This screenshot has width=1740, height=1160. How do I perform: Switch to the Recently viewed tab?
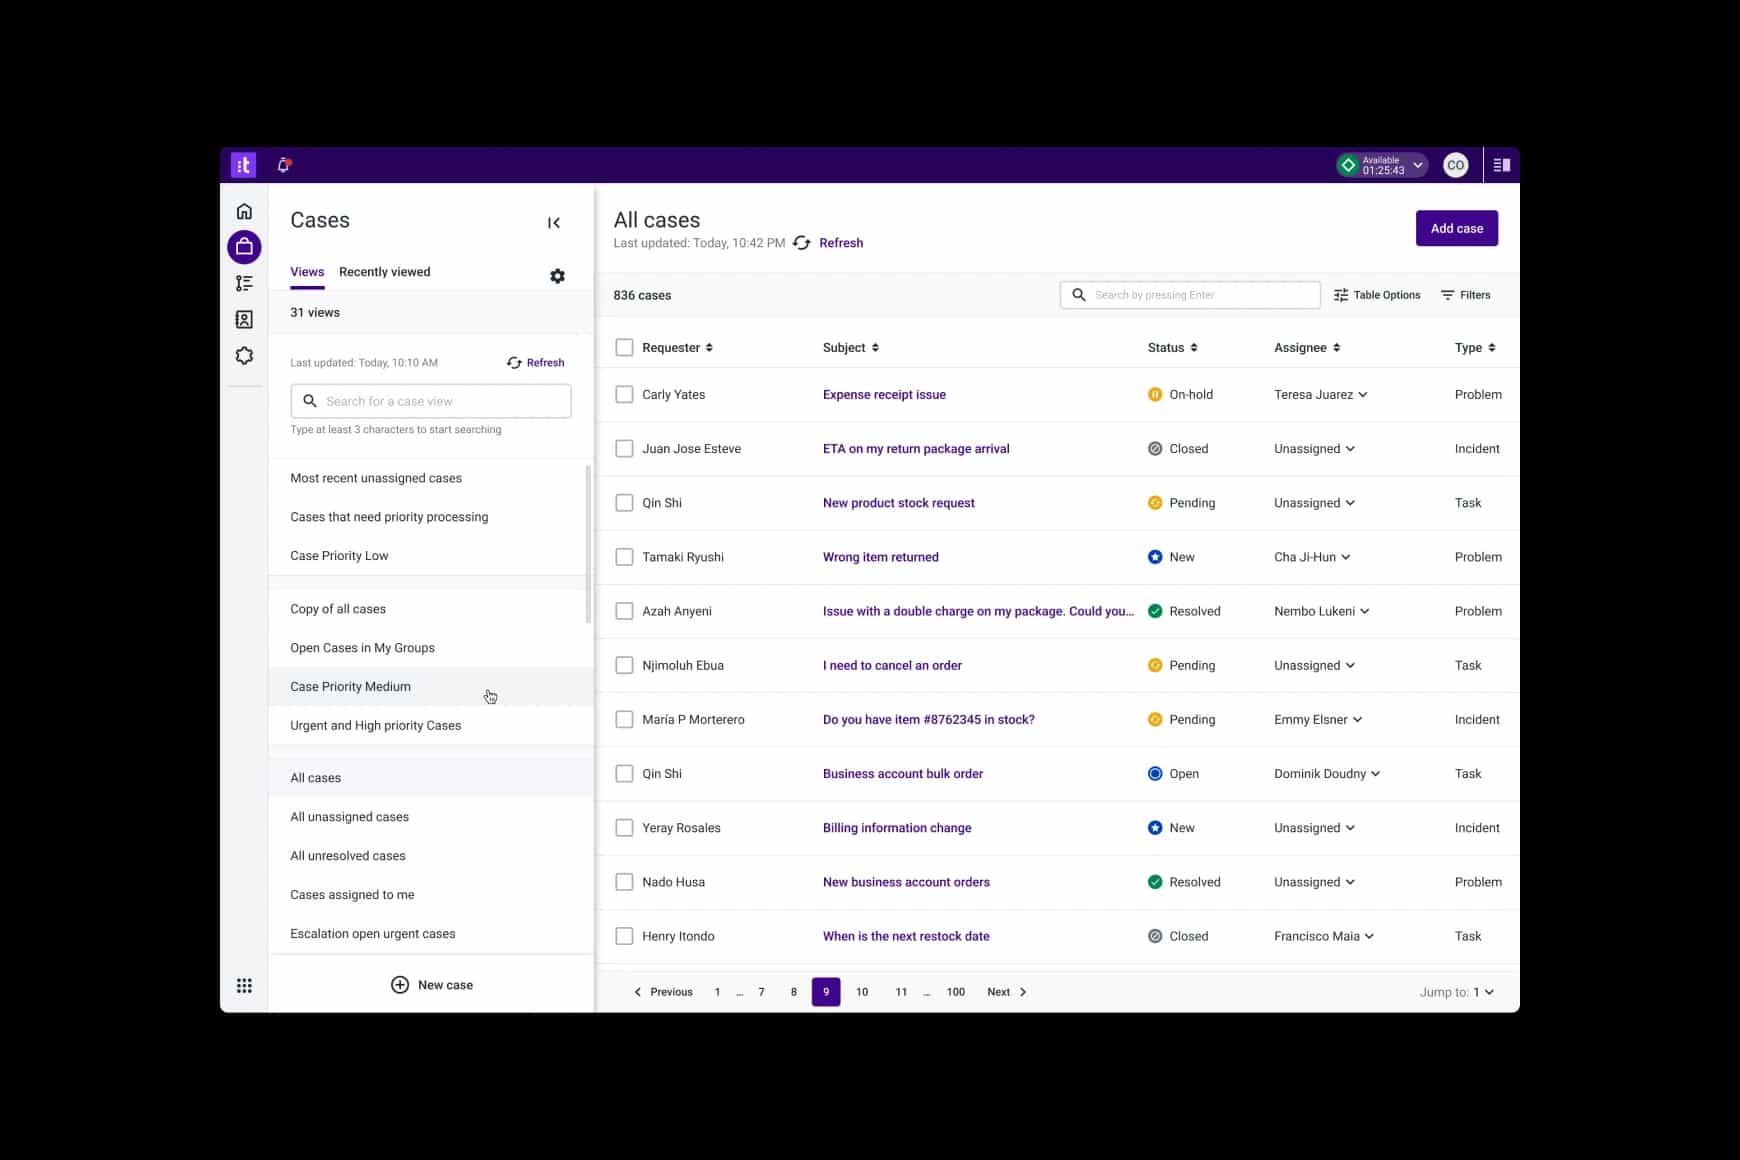[x=384, y=272]
